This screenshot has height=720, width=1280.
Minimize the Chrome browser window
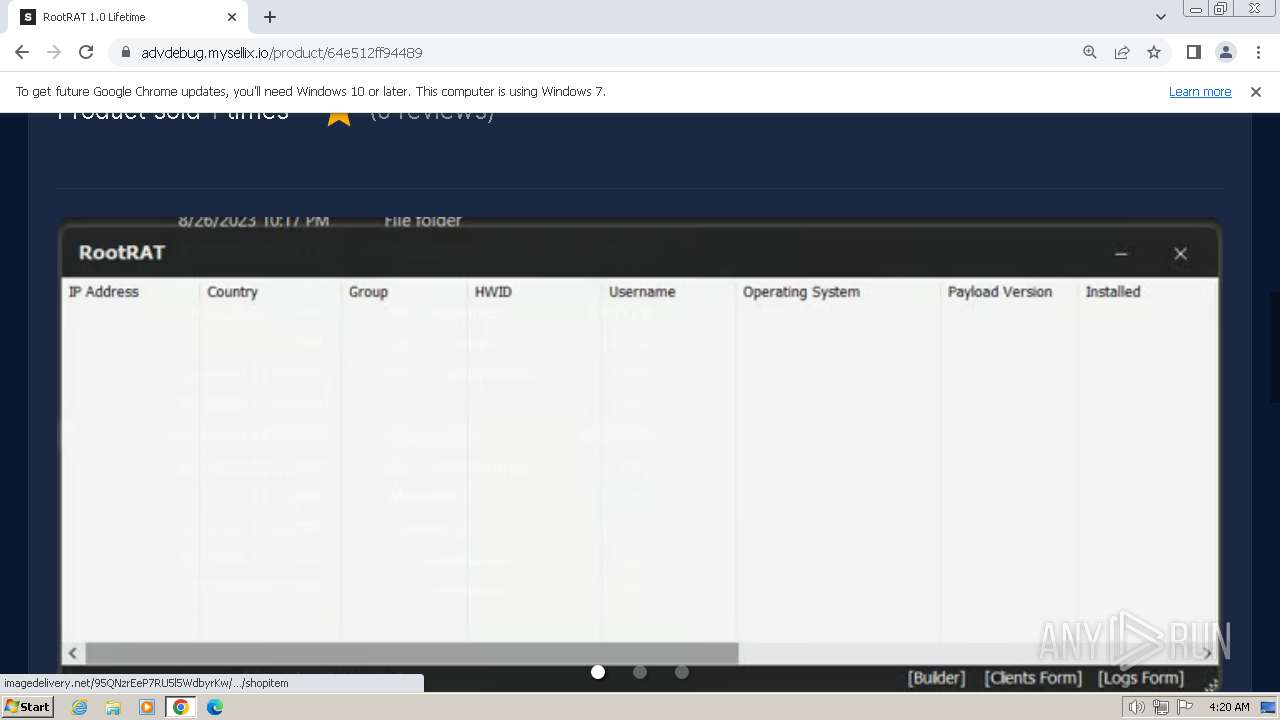coord(1195,9)
